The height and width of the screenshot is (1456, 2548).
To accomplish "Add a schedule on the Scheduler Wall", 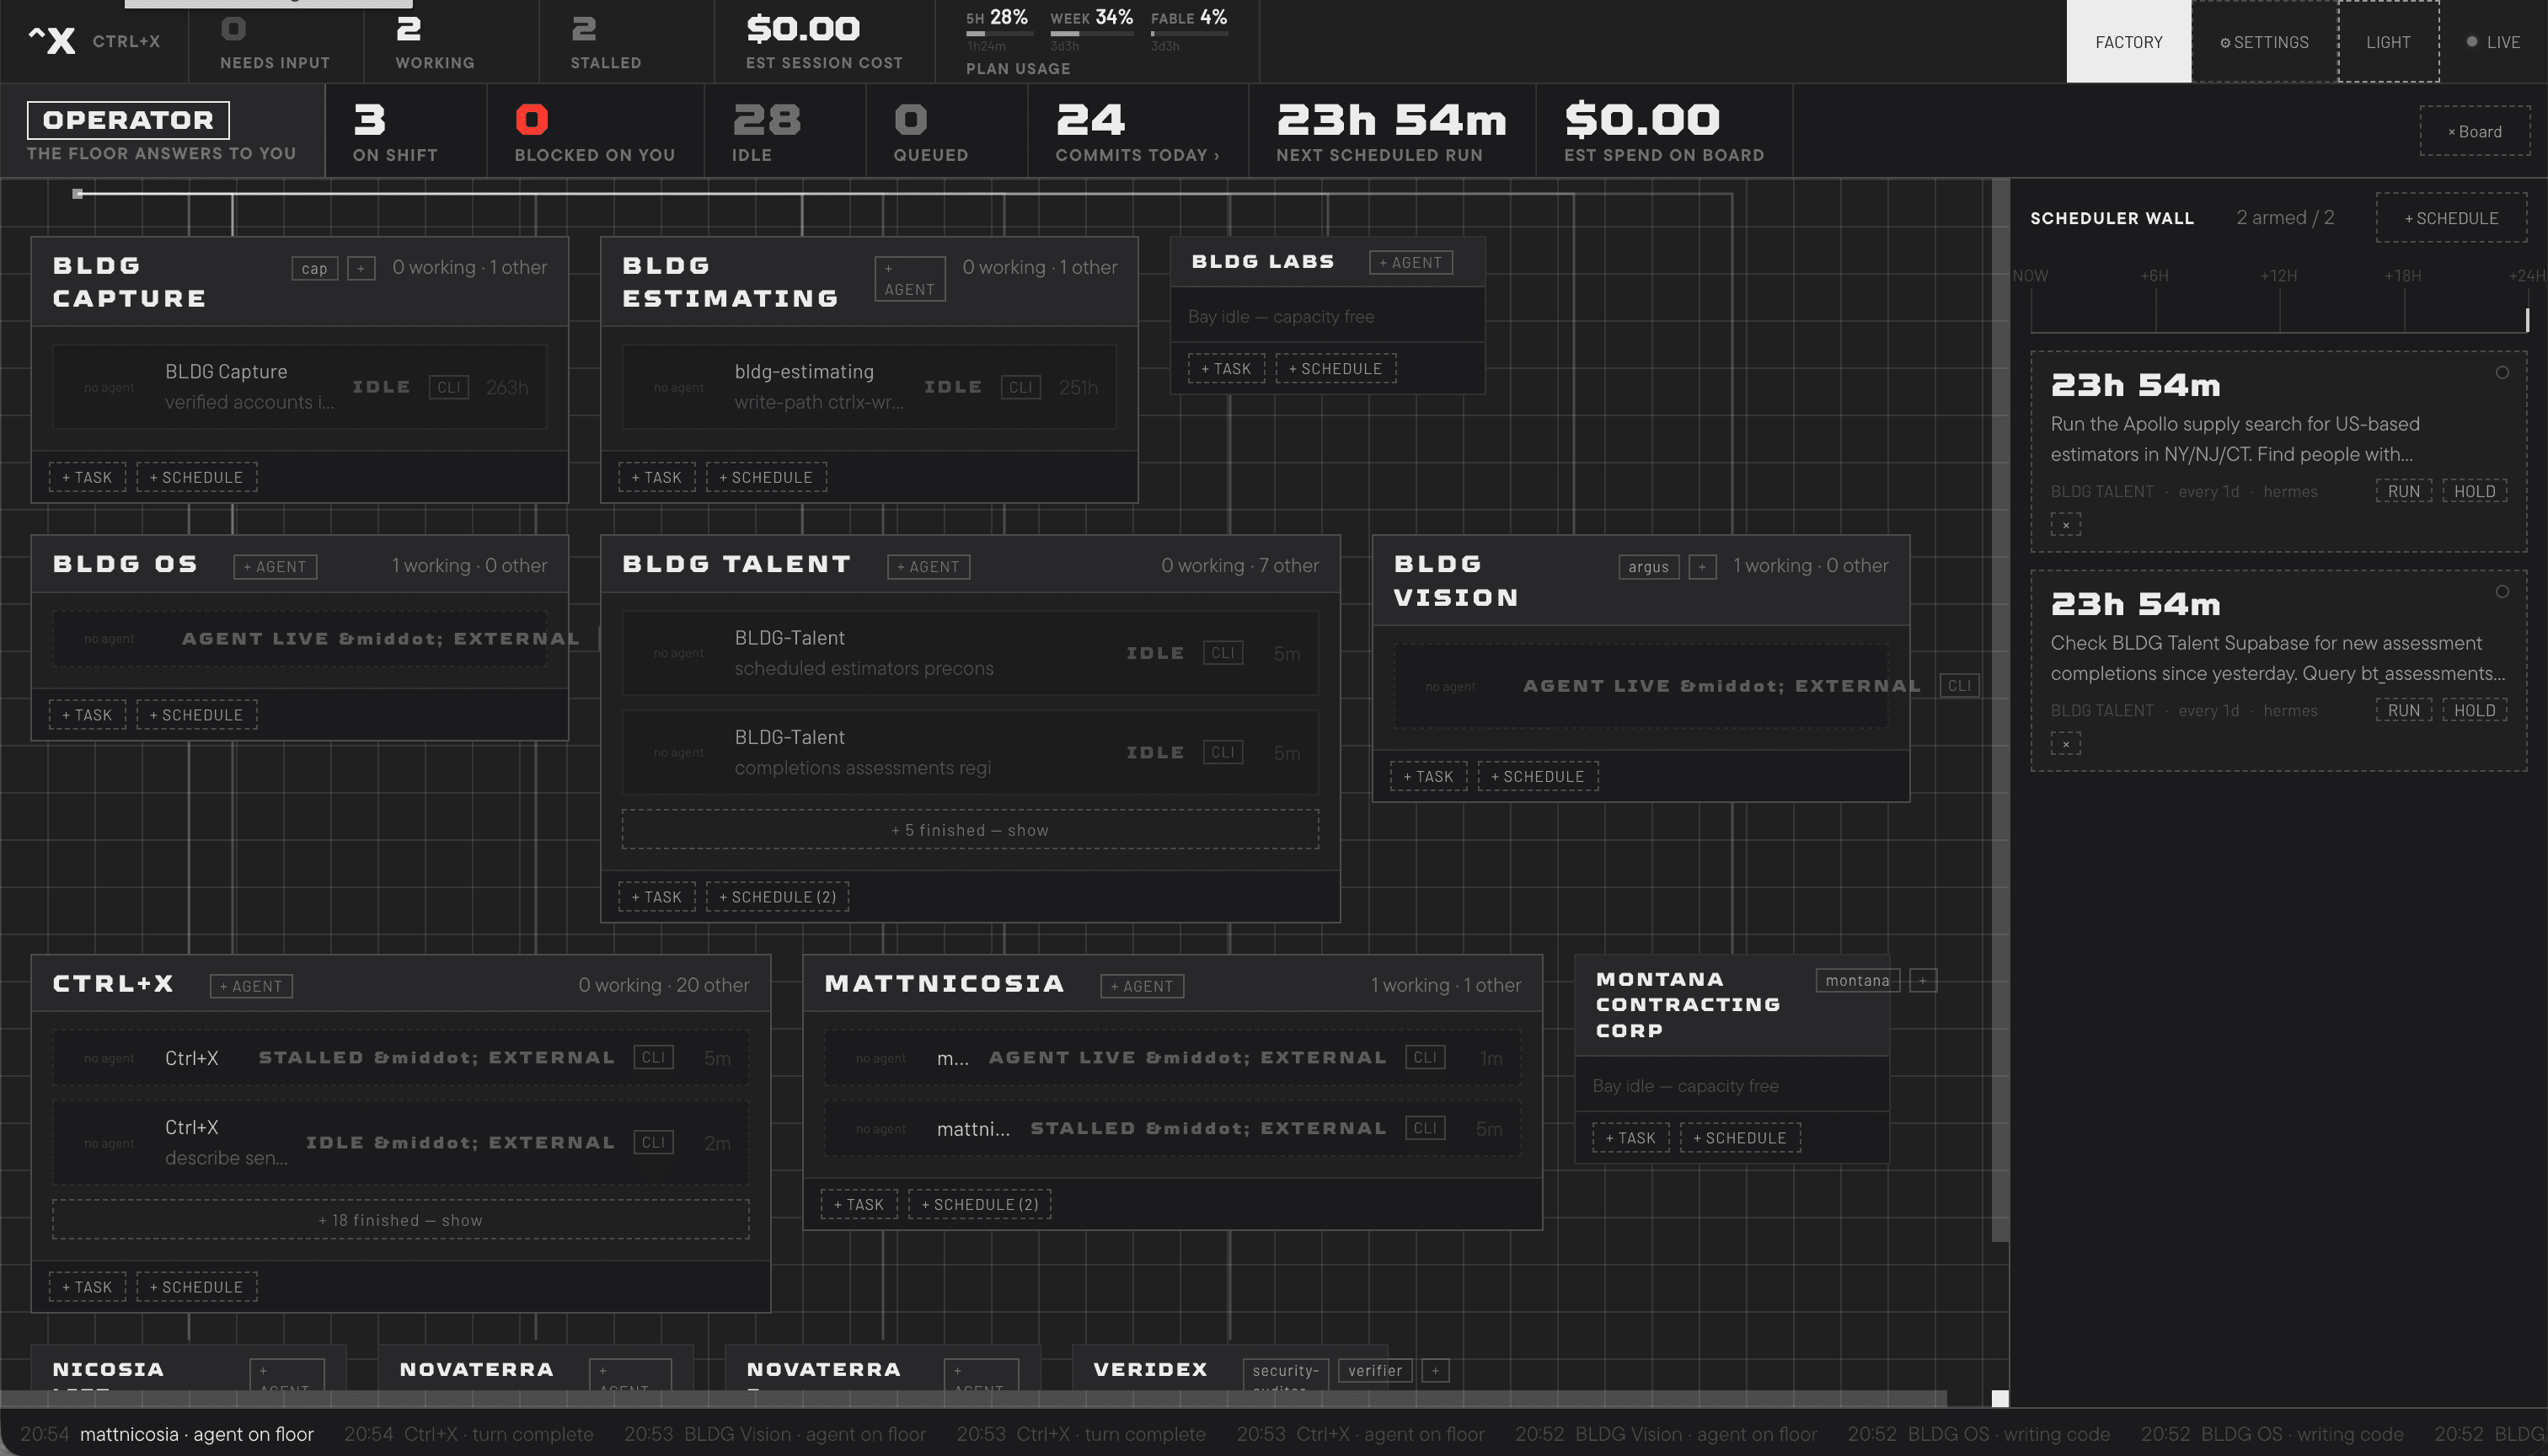I will [2451, 218].
